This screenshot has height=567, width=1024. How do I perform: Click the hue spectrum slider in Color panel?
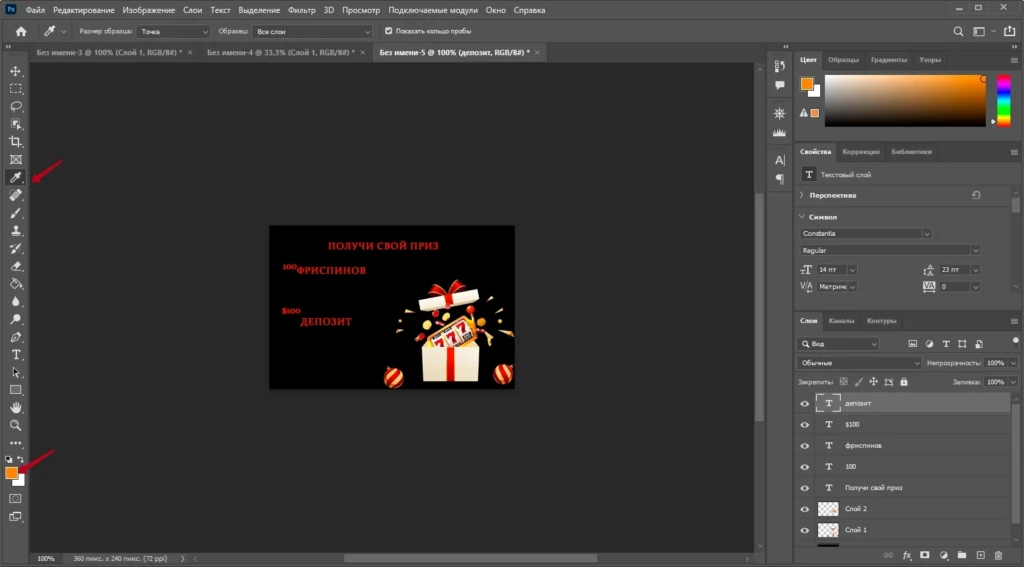click(1003, 101)
